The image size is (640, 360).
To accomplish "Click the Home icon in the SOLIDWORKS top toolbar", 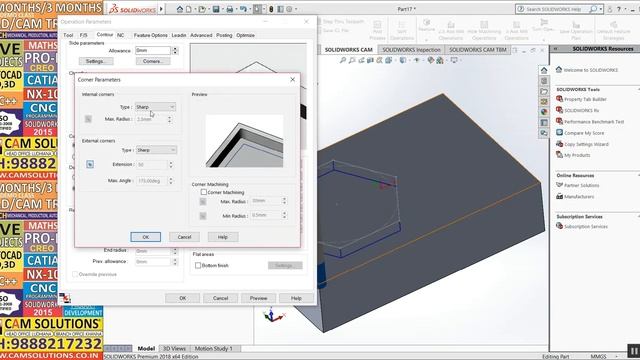I will [x=180, y=9].
